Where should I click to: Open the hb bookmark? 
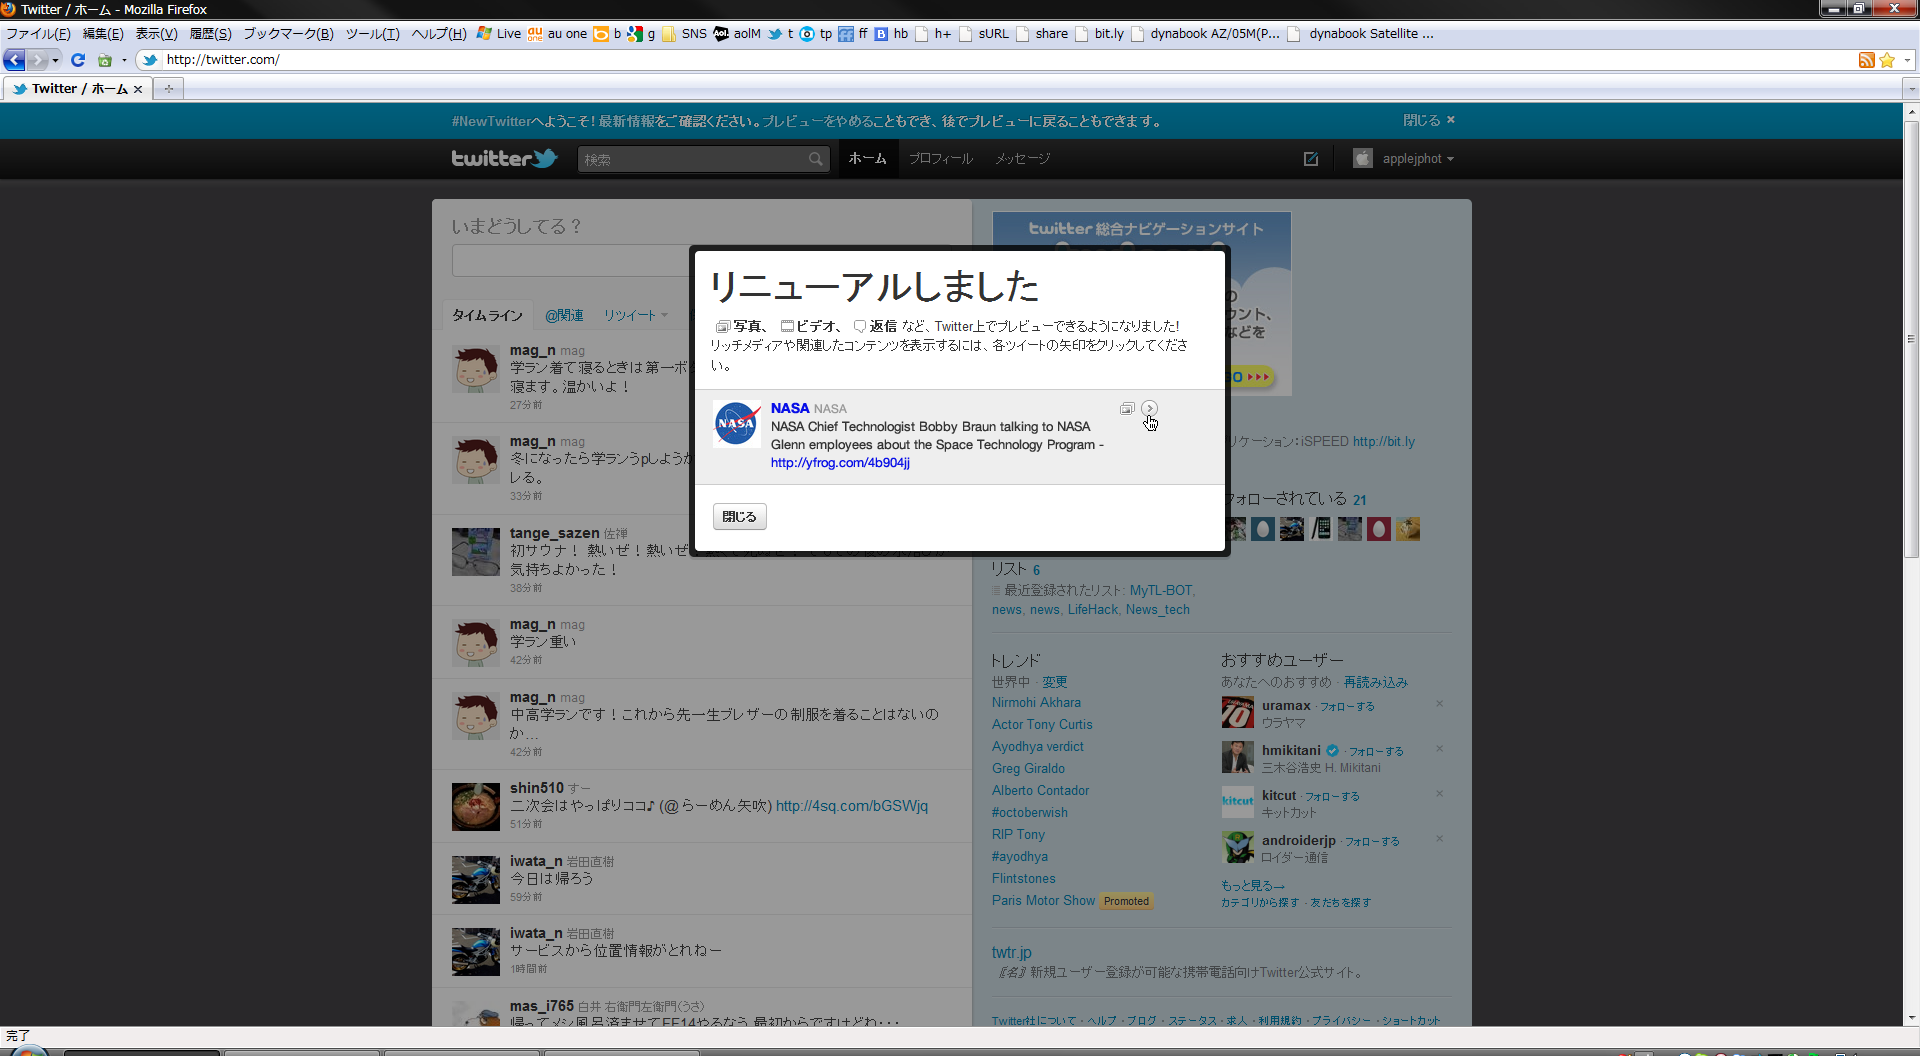click(x=892, y=34)
